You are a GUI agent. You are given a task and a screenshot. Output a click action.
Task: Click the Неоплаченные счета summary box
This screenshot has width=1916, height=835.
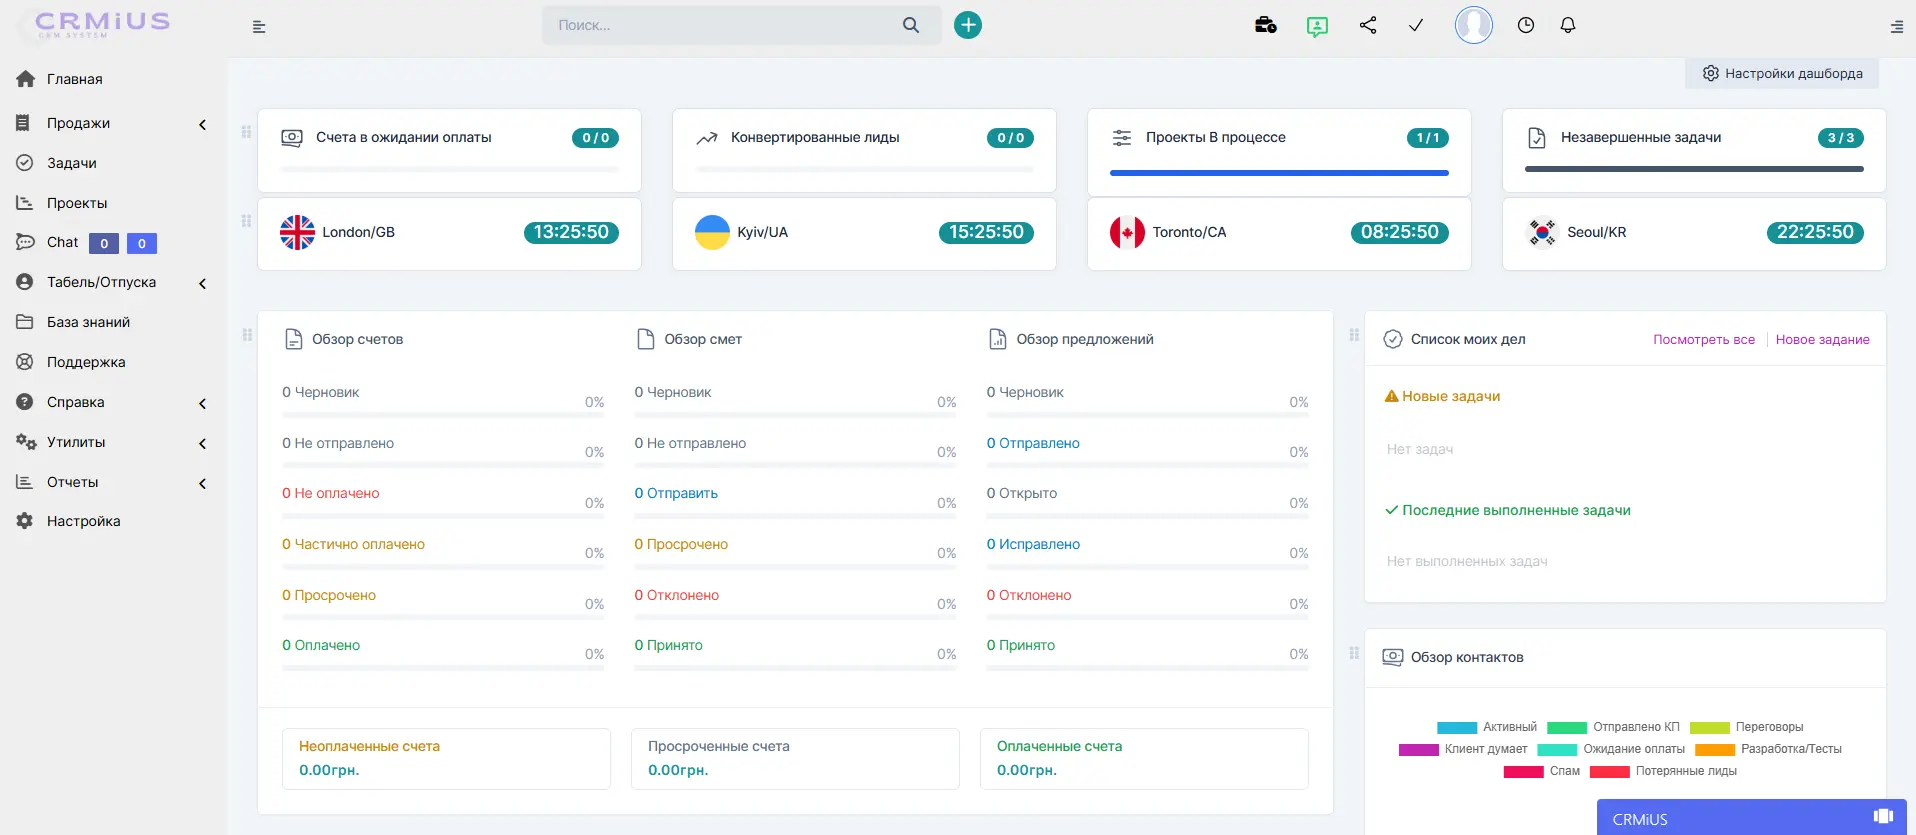pyautogui.click(x=446, y=759)
